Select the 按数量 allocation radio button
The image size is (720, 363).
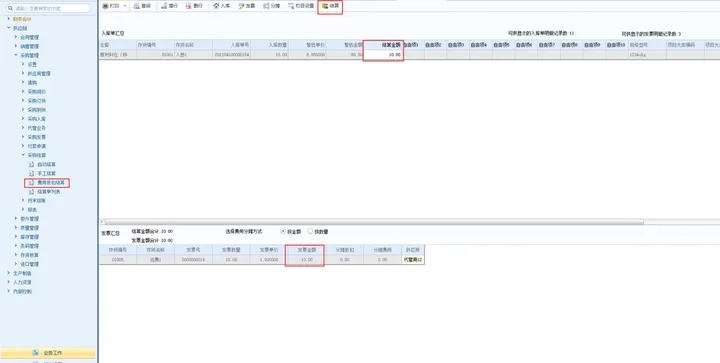coord(310,231)
